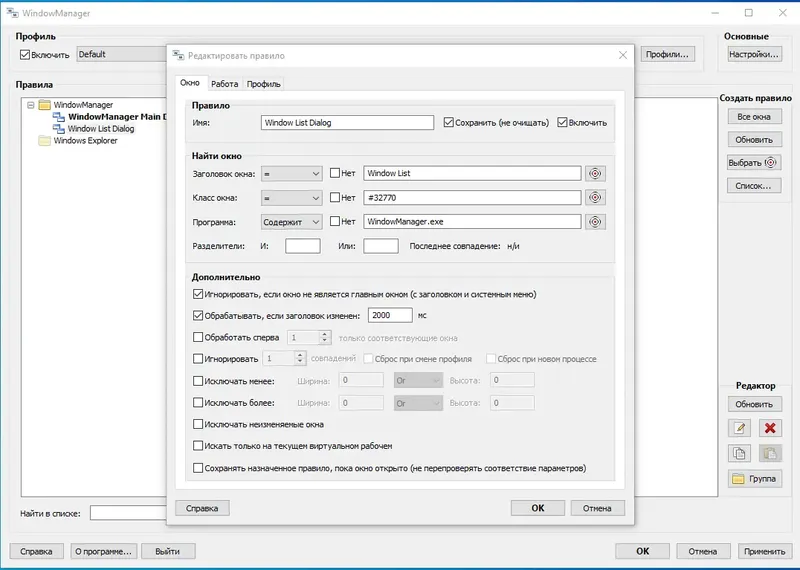
Task: Paste rule using the clipboard icon
Action: pyautogui.click(x=770, y=453)
